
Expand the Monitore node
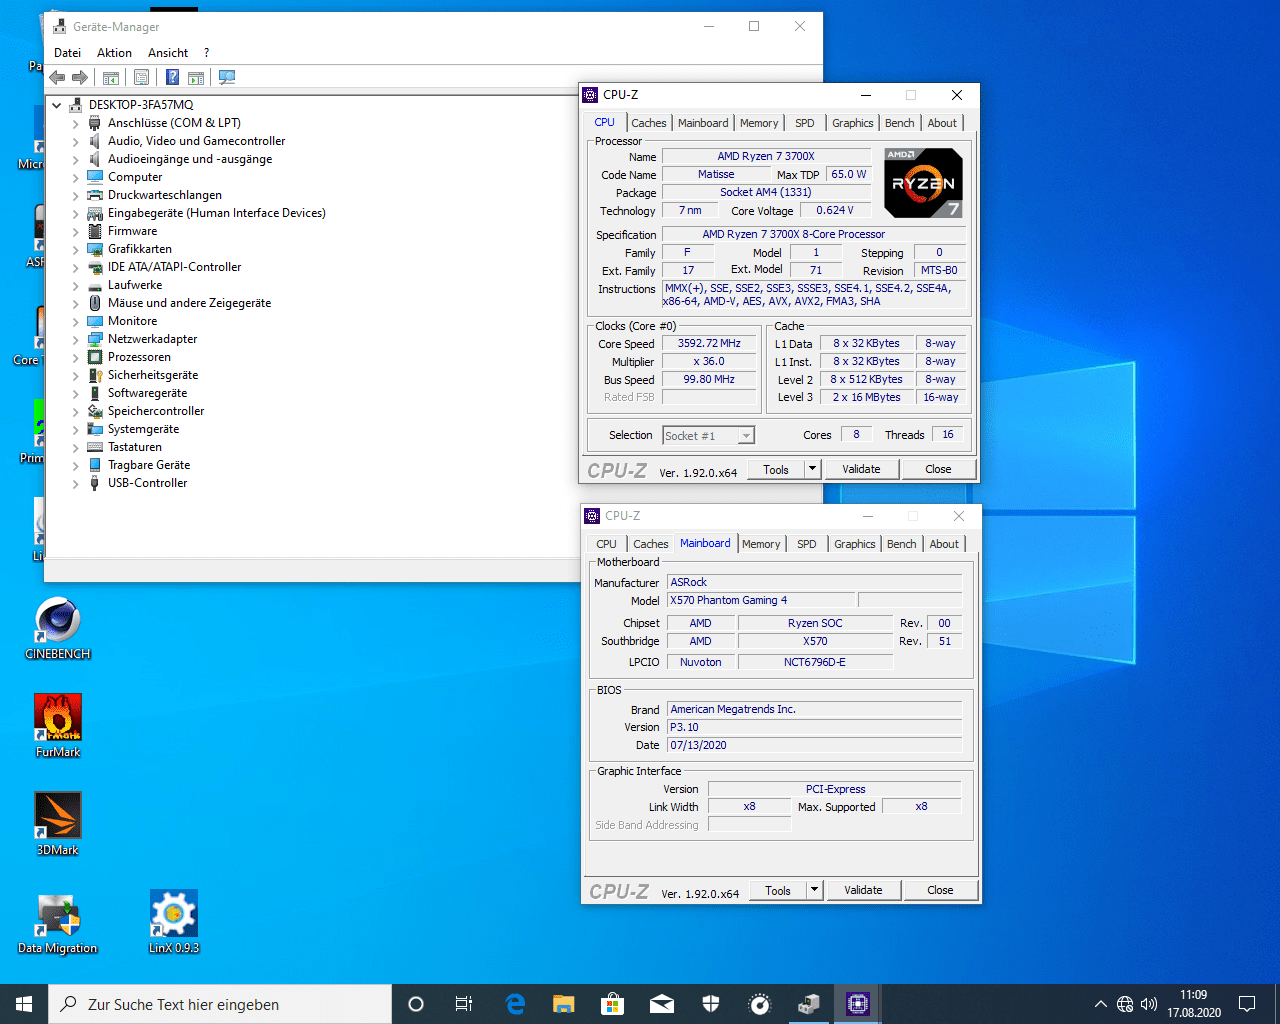click(75, 321)
